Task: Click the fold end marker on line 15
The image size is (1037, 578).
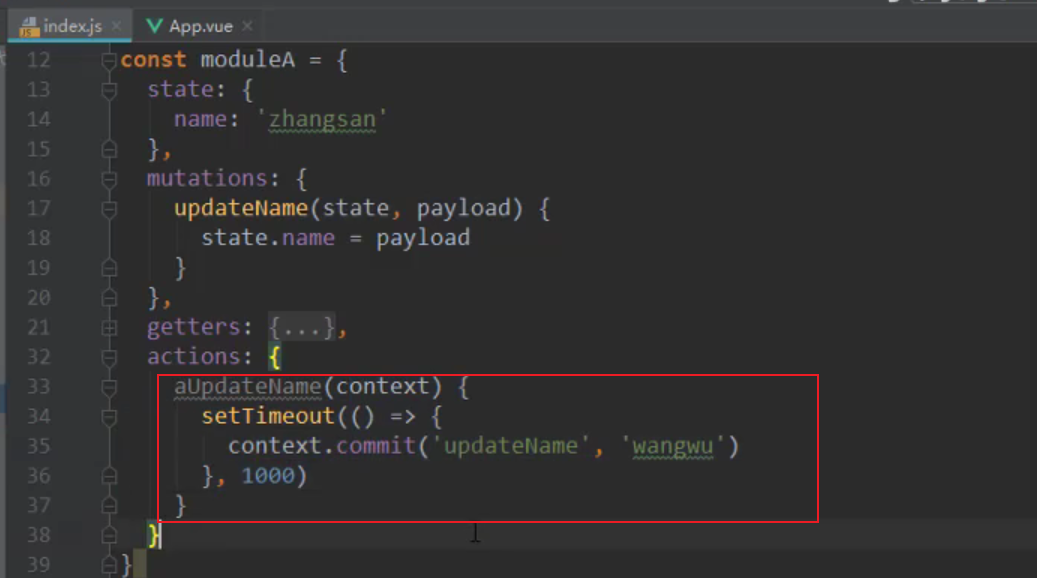Action: (109, 149)
